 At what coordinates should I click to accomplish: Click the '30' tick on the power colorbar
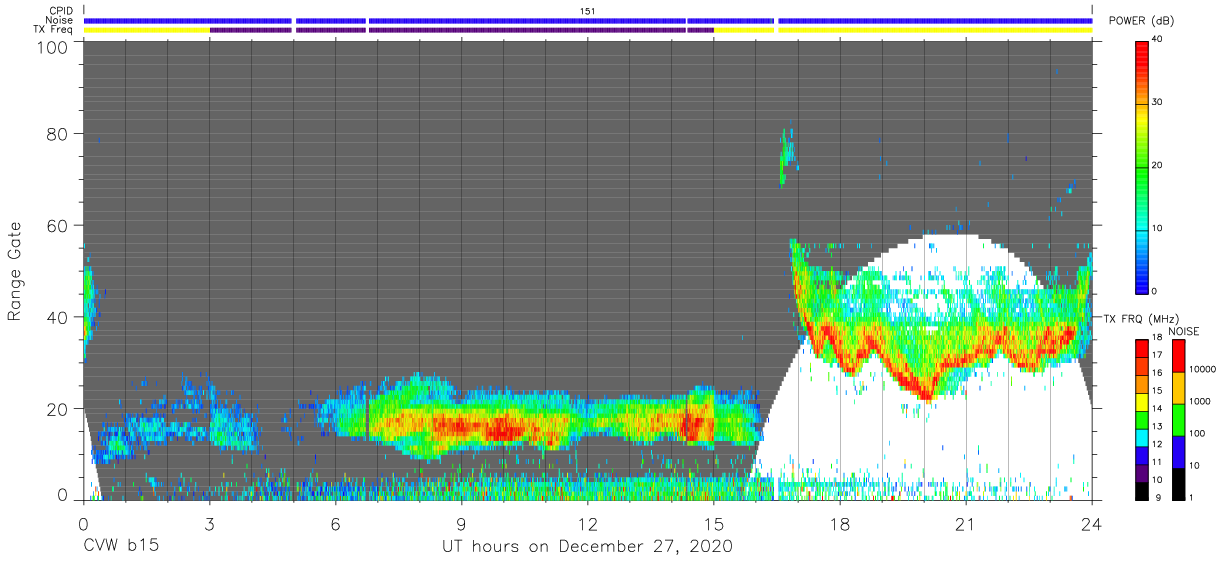click(x=1158, y=103)
